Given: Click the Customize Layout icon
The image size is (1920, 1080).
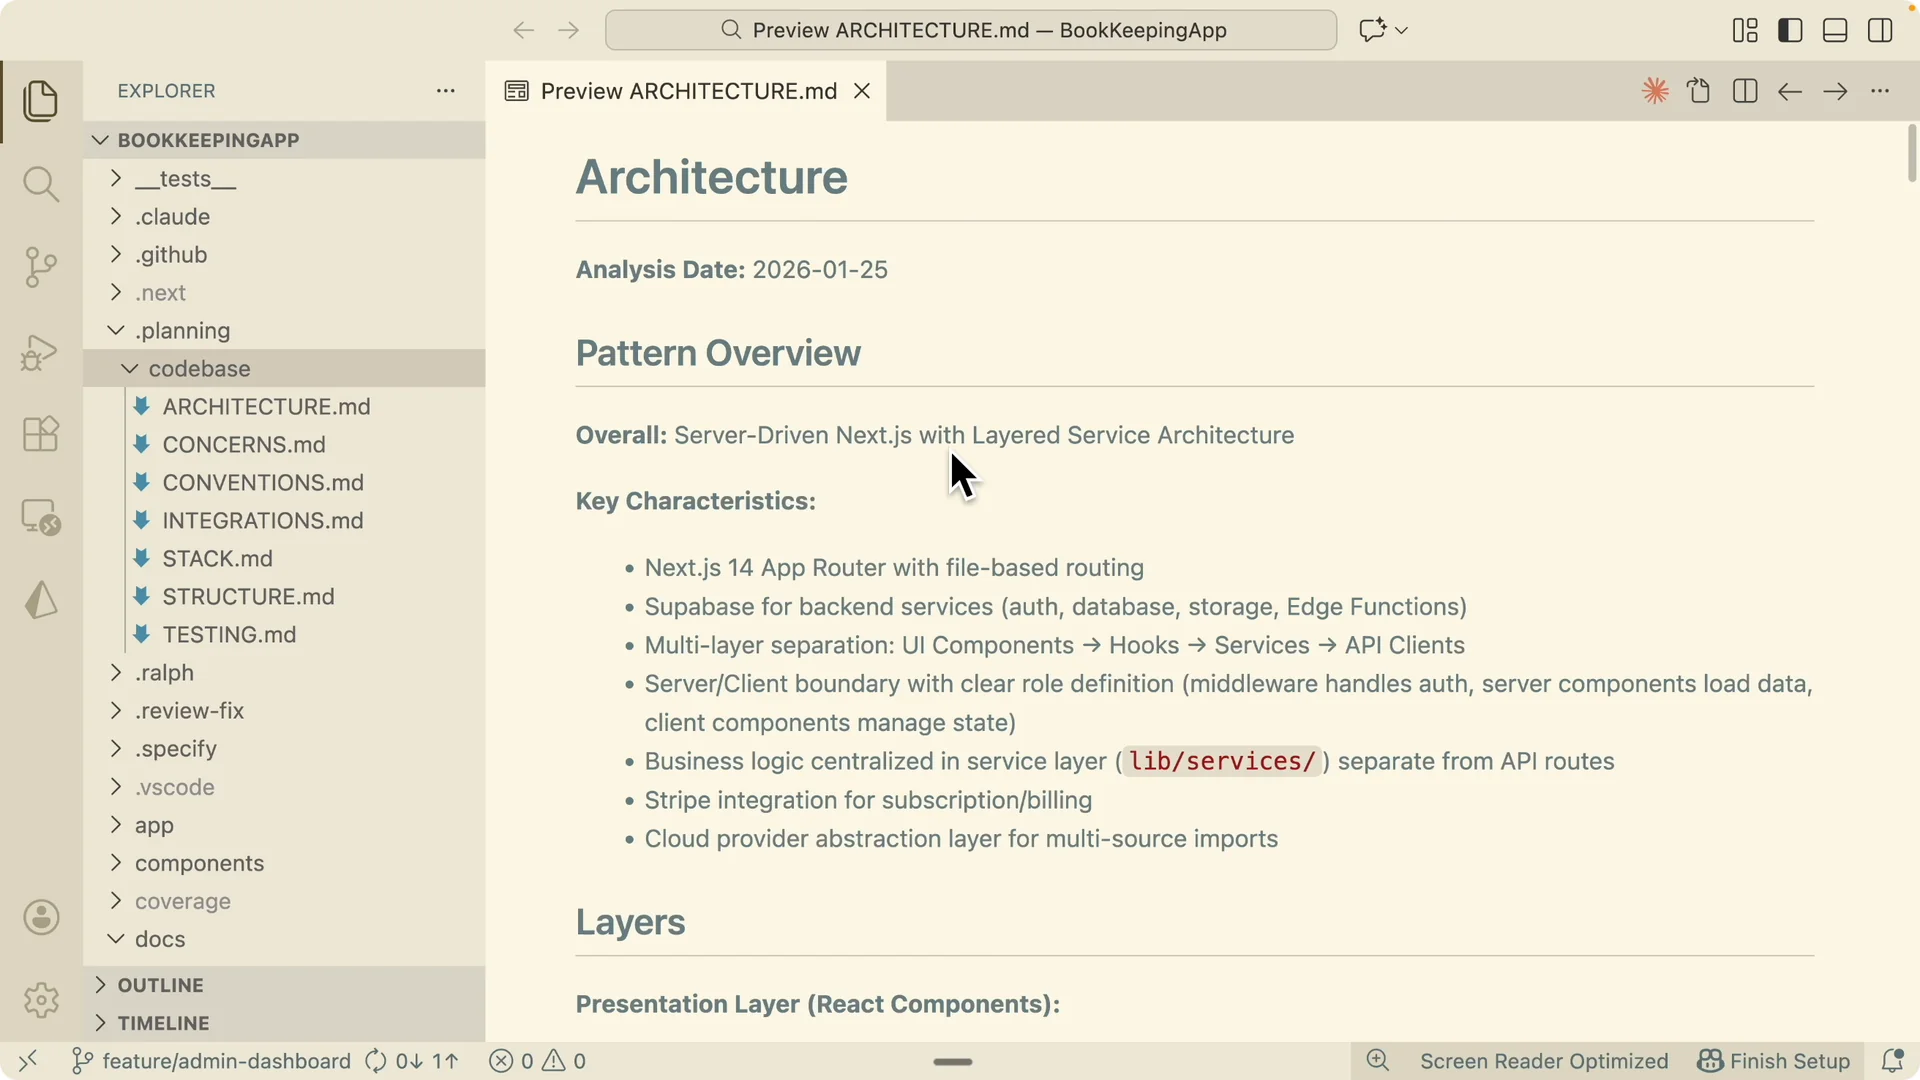Looking at the screenshot, I should tap(1745, 30).
